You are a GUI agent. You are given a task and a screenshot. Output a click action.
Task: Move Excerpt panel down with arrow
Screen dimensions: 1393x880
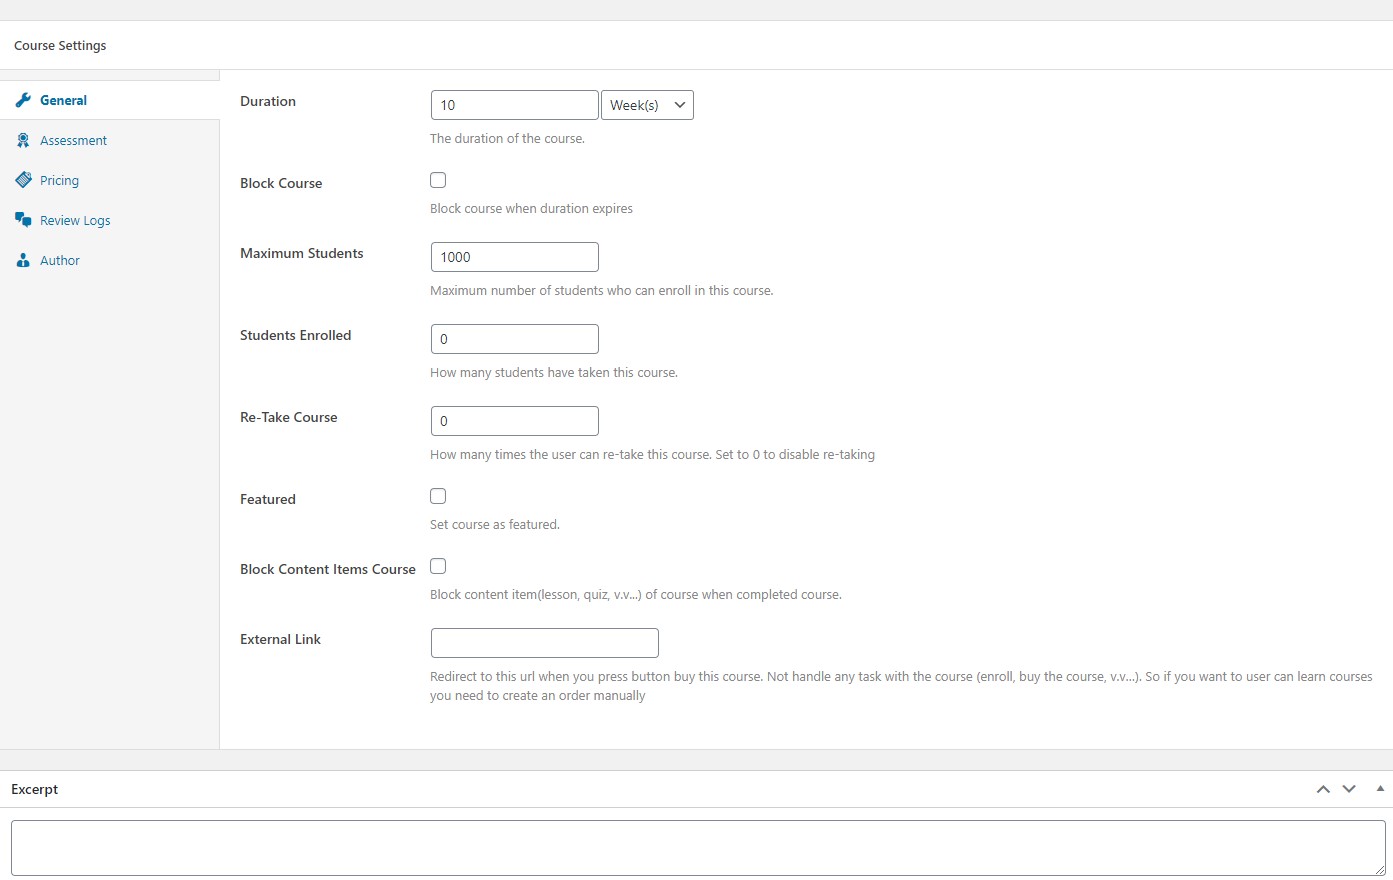[x=1349, y=789]
